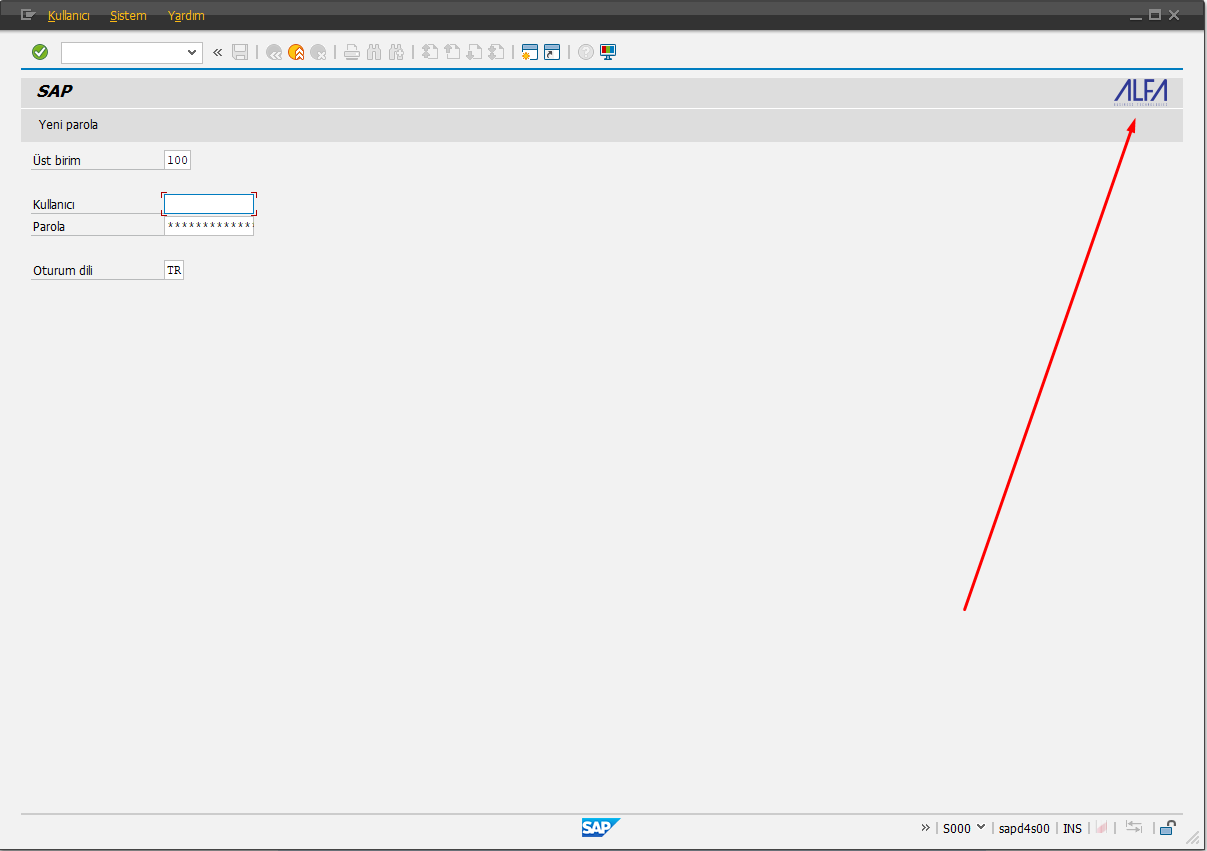Click the Parola password field

point(209,226)
